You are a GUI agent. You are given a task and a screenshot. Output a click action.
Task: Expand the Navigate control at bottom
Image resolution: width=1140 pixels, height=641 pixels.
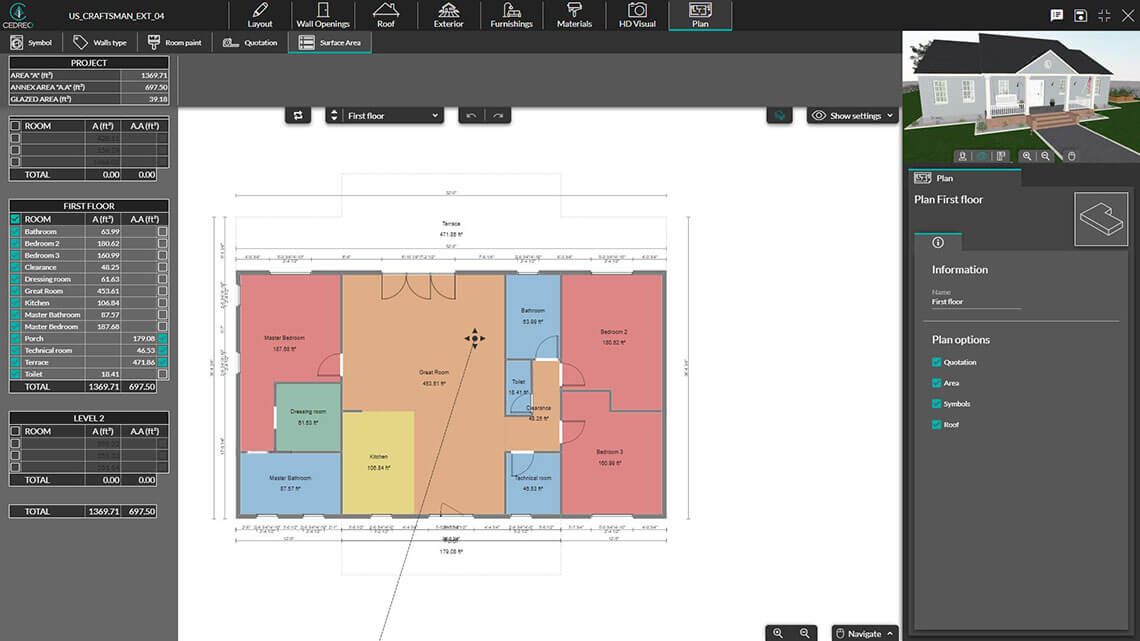tap(863, 633)
